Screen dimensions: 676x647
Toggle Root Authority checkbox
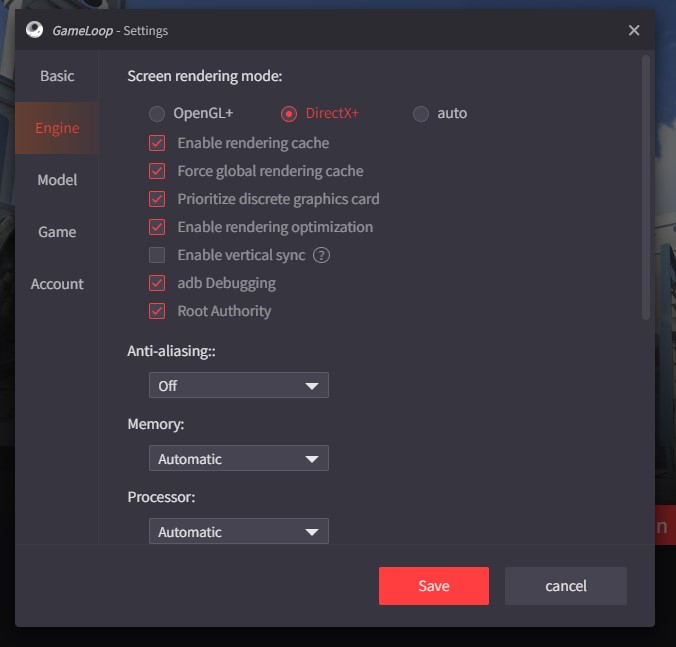pyautogui.click(x=157, y=311)
